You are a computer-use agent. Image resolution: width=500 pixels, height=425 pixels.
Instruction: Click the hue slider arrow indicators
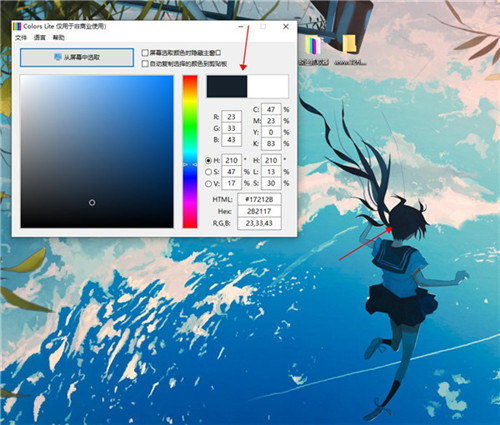190,164
